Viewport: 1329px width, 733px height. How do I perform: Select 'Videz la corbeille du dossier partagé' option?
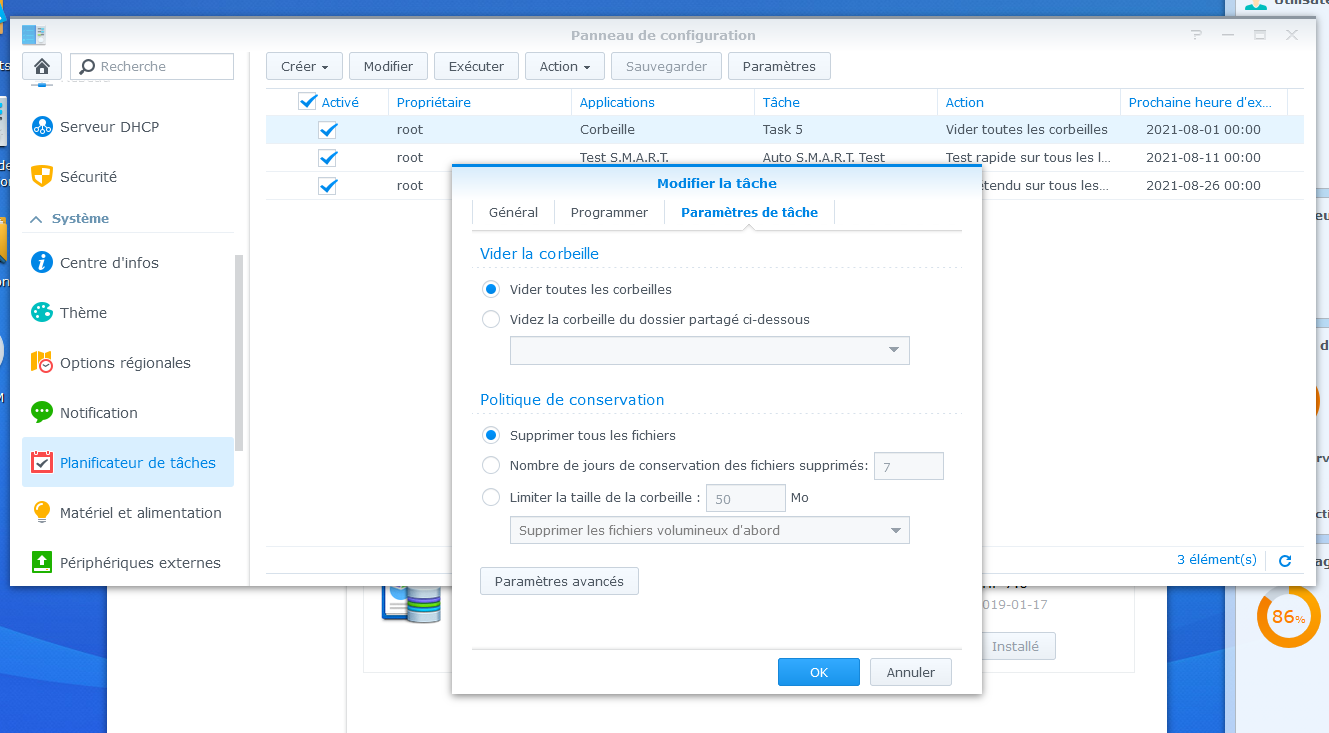[491, 320]
